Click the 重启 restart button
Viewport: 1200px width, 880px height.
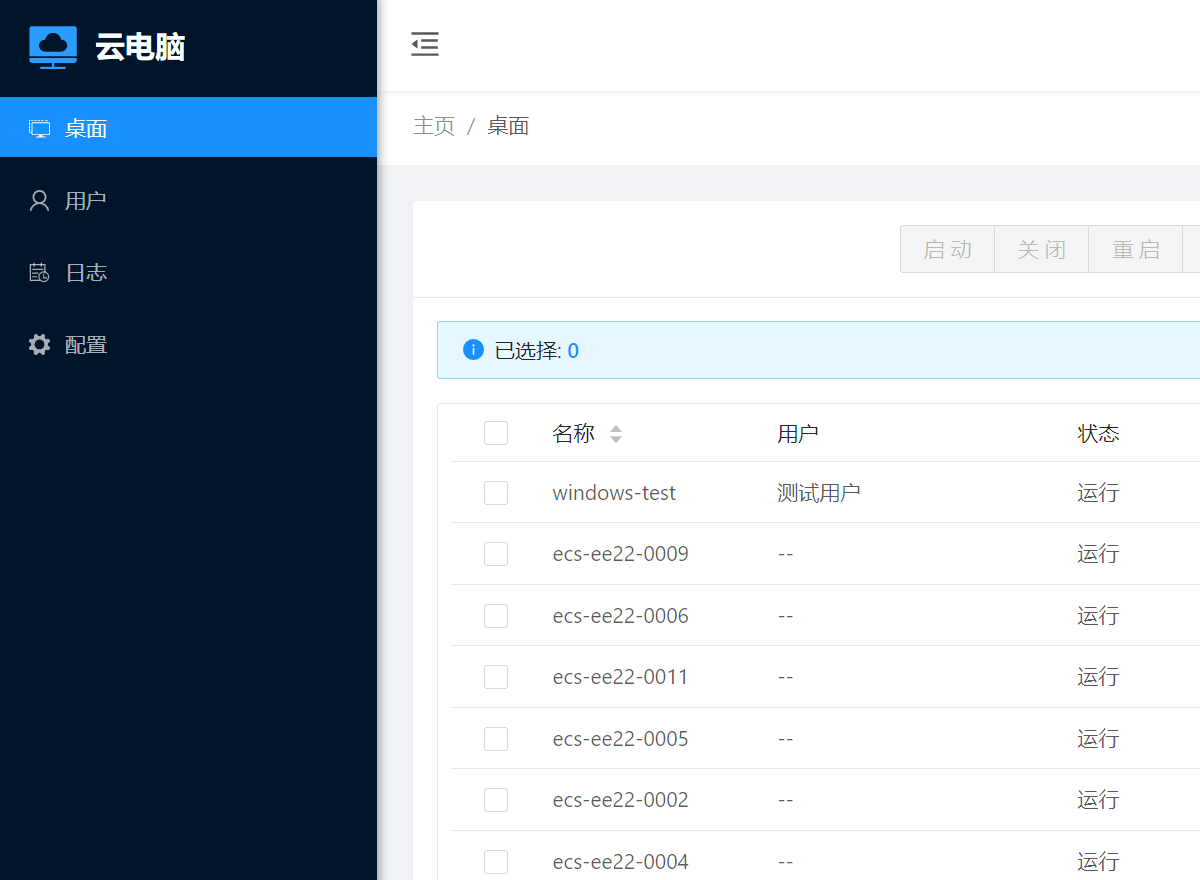tap(1135, 249)
